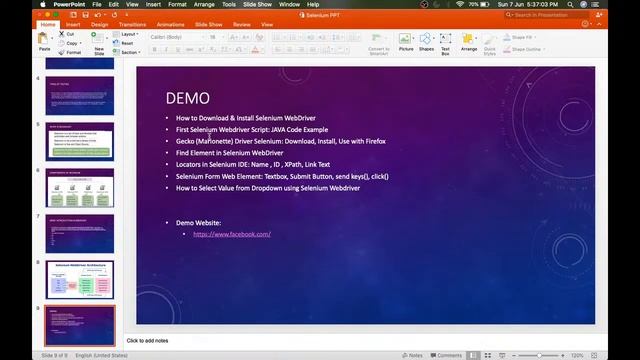
Task: Click the English (United States) language indicator
Action: pyautogui.click(x=101, y=356)
